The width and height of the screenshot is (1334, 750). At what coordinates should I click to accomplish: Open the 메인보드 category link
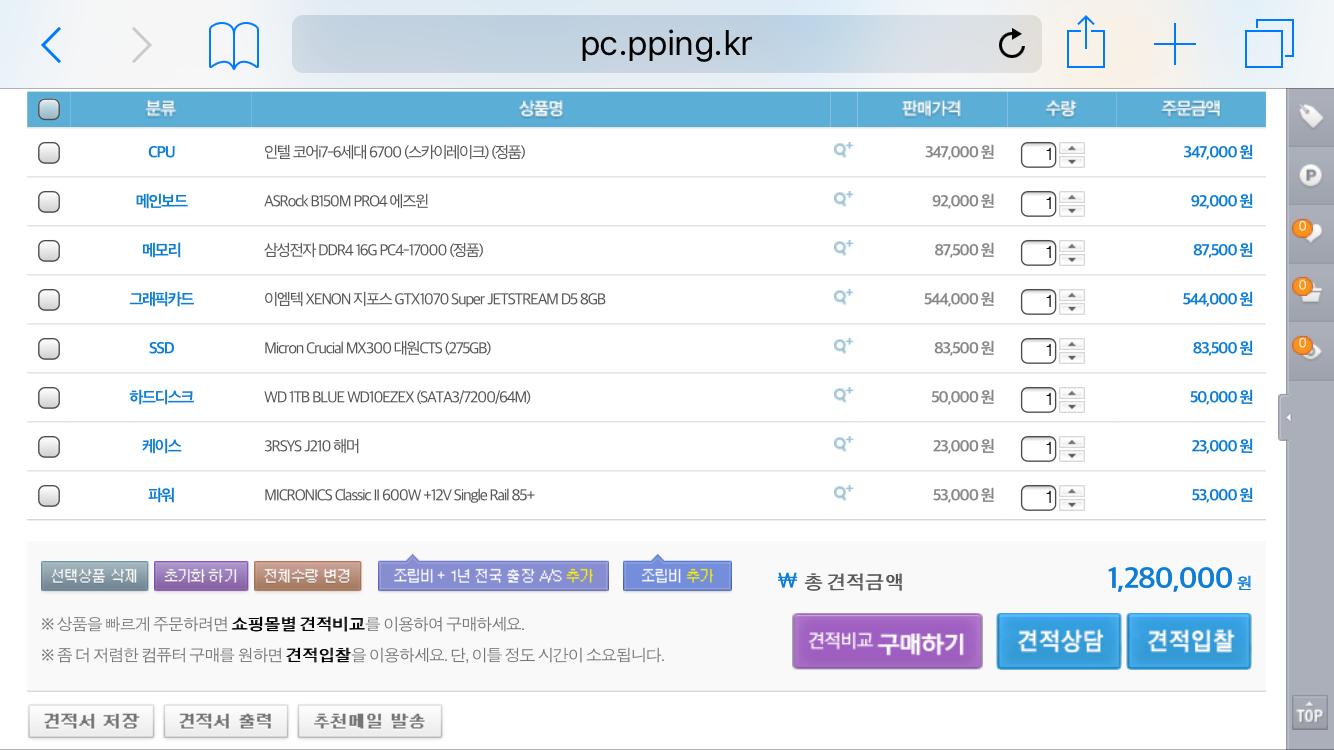[161, 201]
